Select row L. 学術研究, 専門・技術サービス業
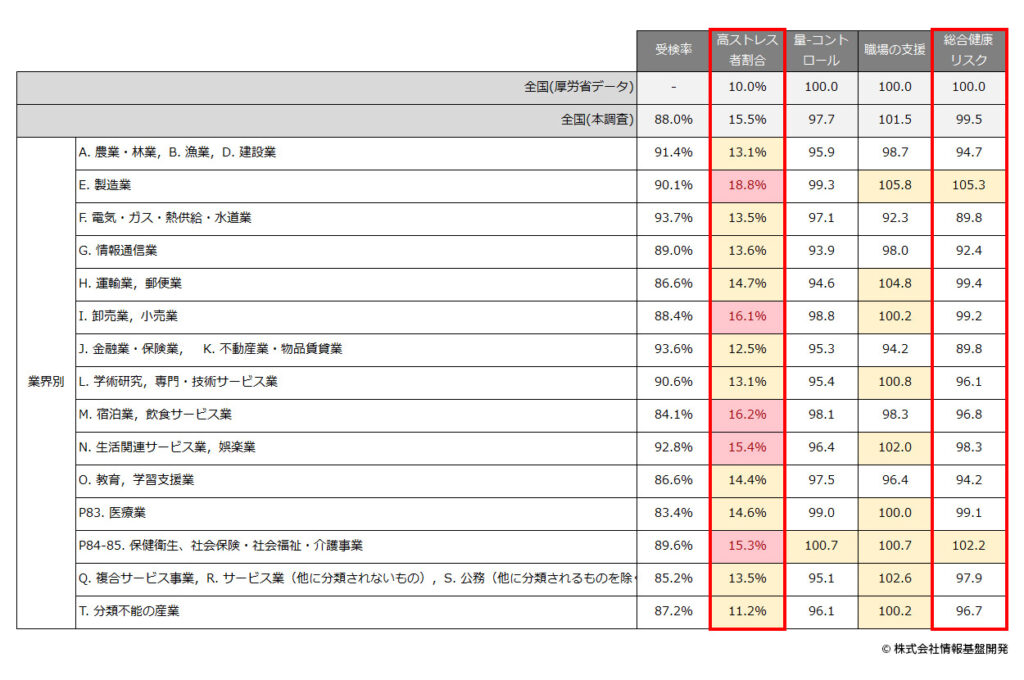The height and width of the screenshot is (680, 1024). [356, 382]
